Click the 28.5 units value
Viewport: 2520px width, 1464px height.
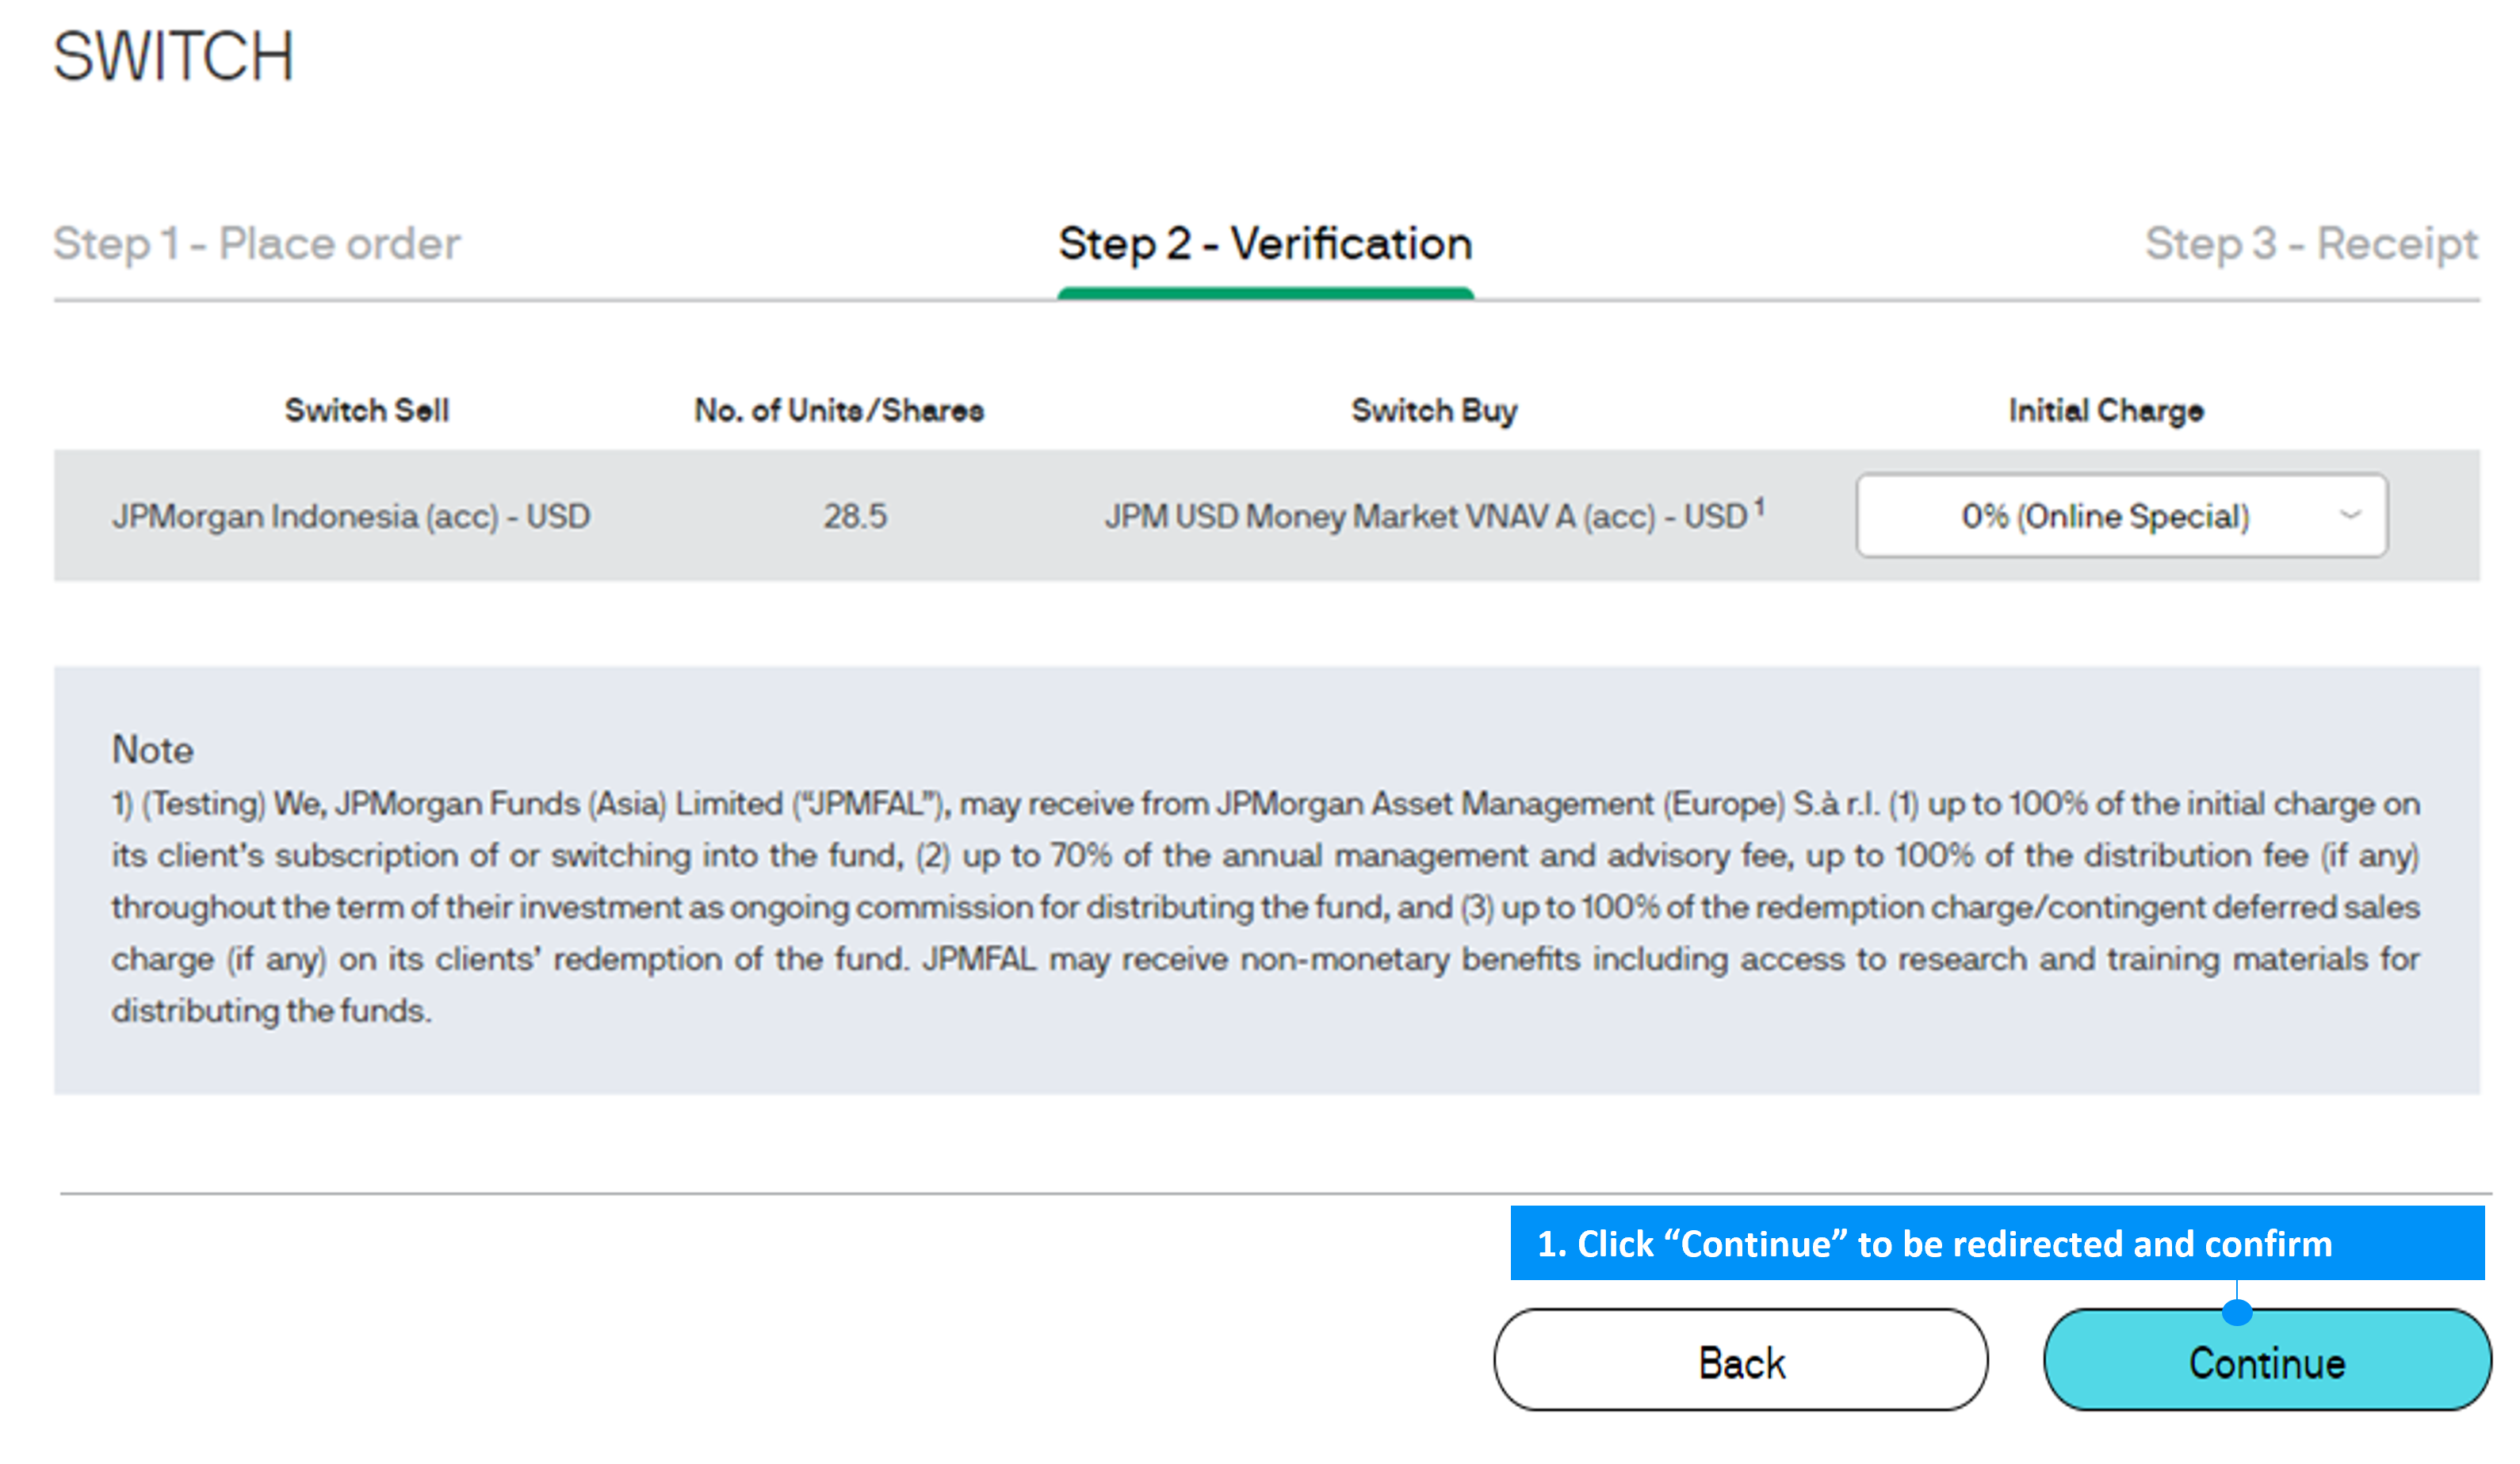pos(855,516)
